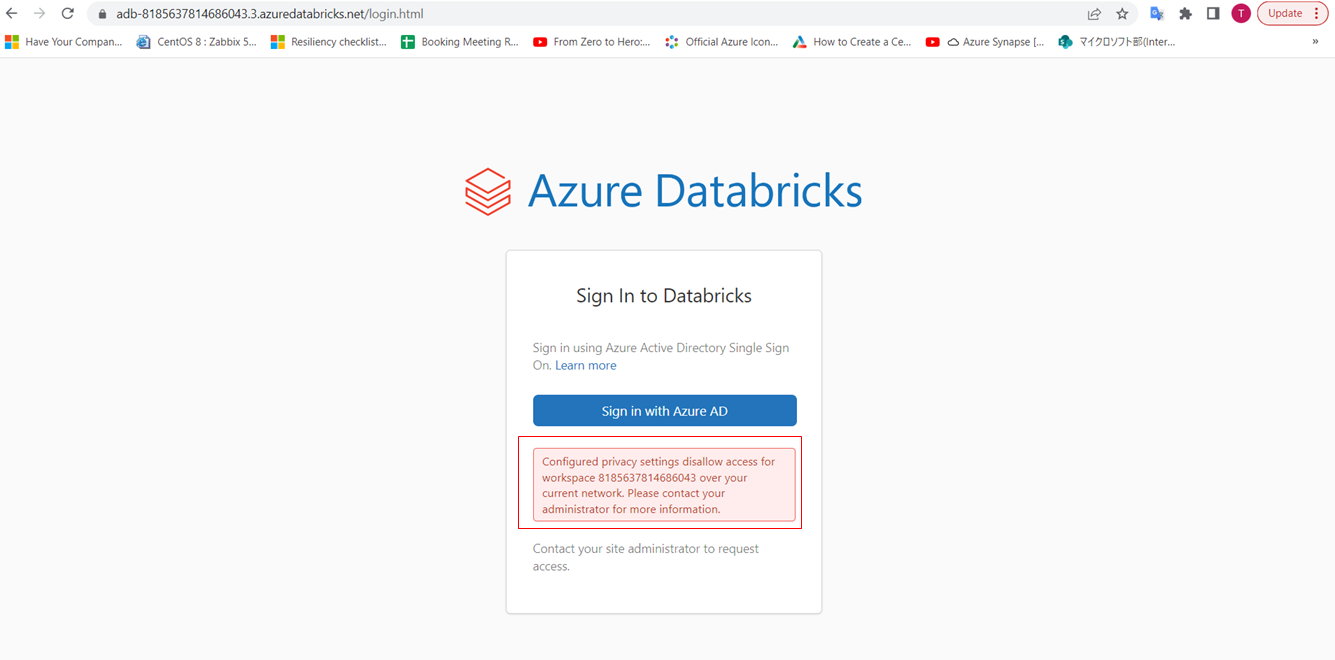The height and width of the screenshot is (660, 1335).
Task: Open the Extensions puzzle icon
Action: (1186, 14)
